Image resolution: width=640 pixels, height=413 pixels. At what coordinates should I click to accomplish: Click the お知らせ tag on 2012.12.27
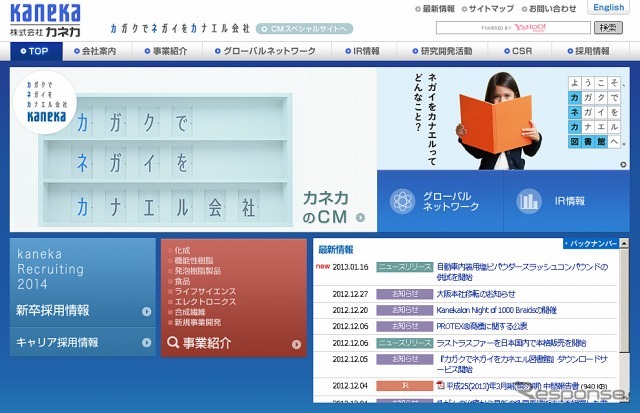coord(404,294)
